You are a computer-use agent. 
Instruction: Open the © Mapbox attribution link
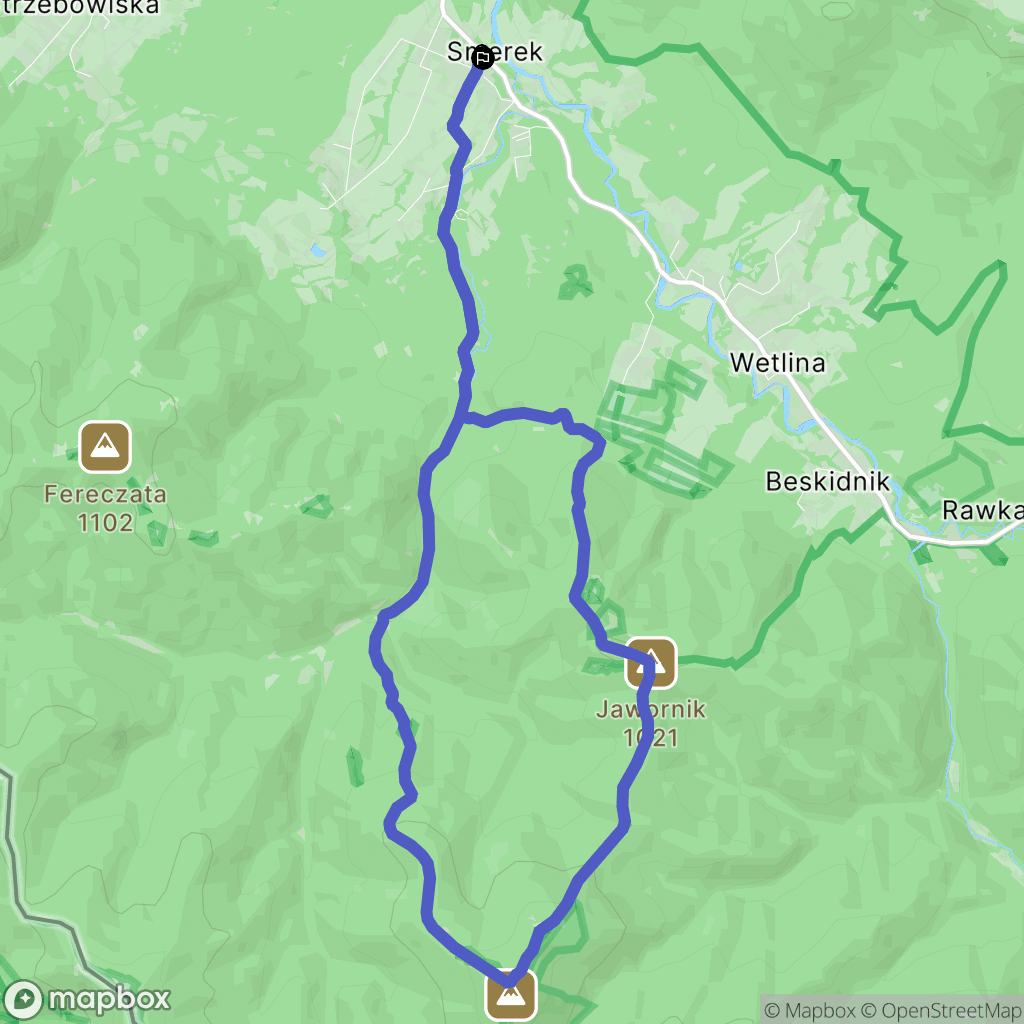coord(810,1010)
